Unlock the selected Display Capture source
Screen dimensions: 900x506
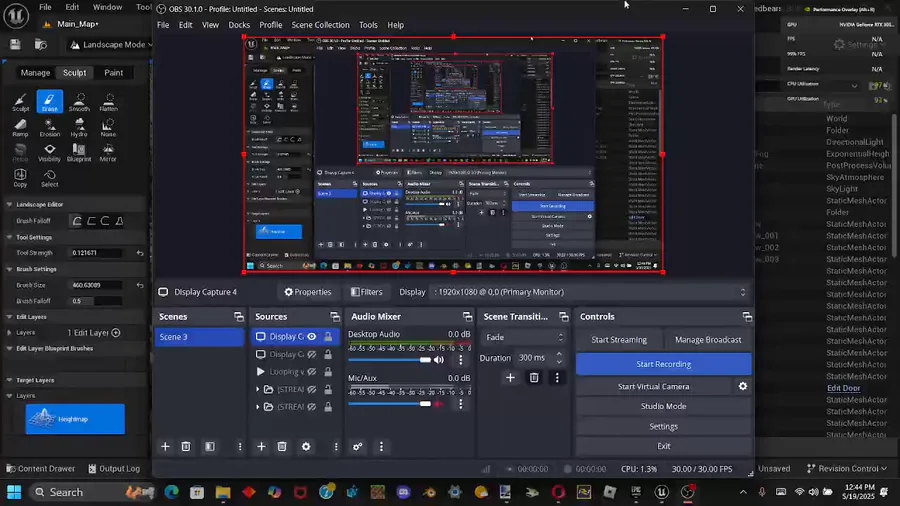coord(328,337)
